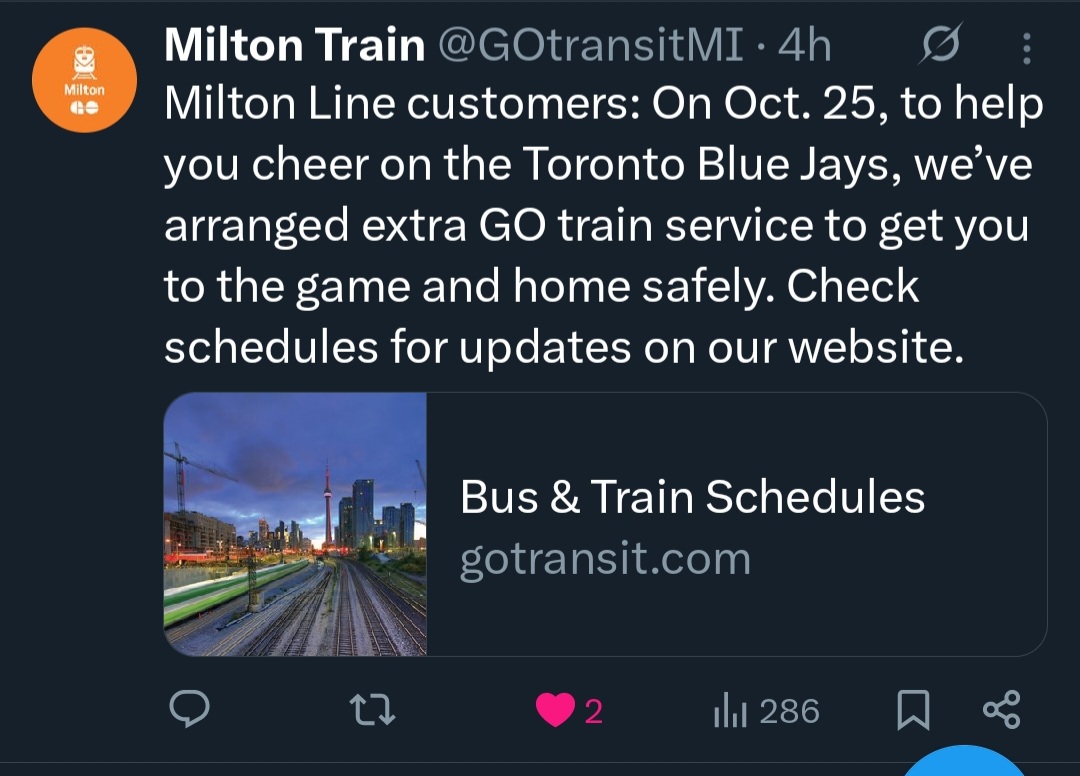
Task: Click the like count number 2
Action: pyautogui.click(x=593, y=711)
